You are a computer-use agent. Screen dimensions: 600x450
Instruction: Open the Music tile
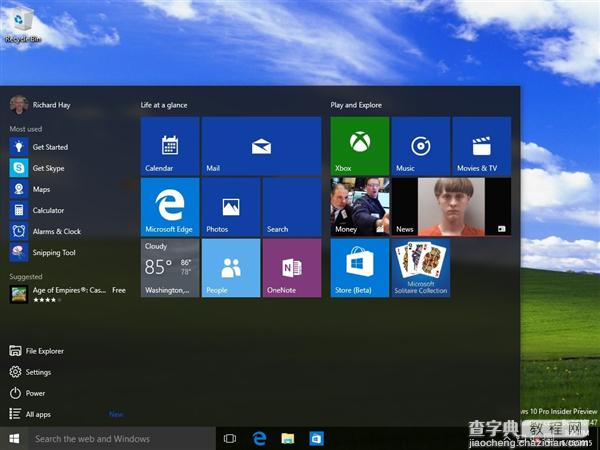coord(421,146)
